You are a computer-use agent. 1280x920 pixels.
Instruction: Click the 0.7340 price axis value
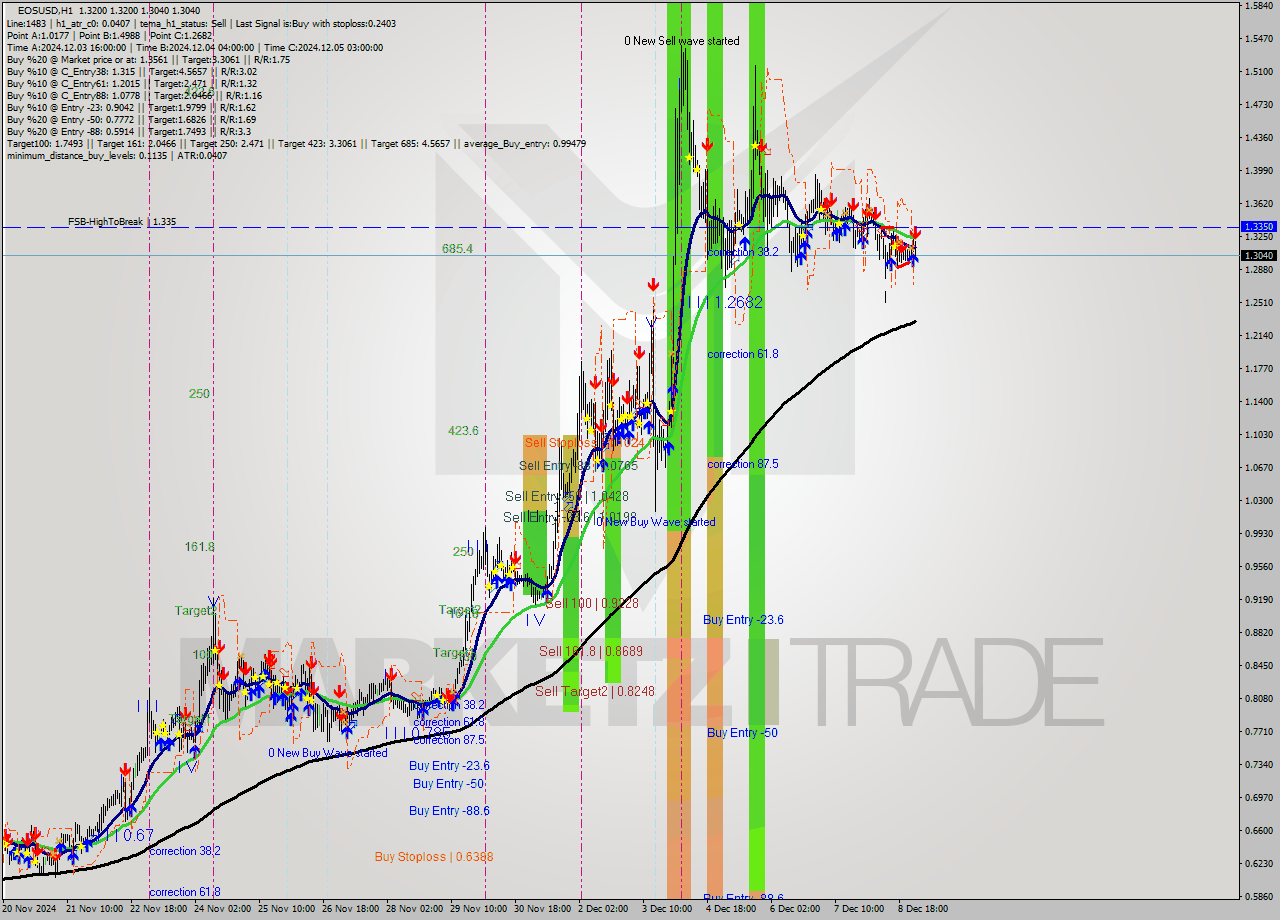point(1257,765)
